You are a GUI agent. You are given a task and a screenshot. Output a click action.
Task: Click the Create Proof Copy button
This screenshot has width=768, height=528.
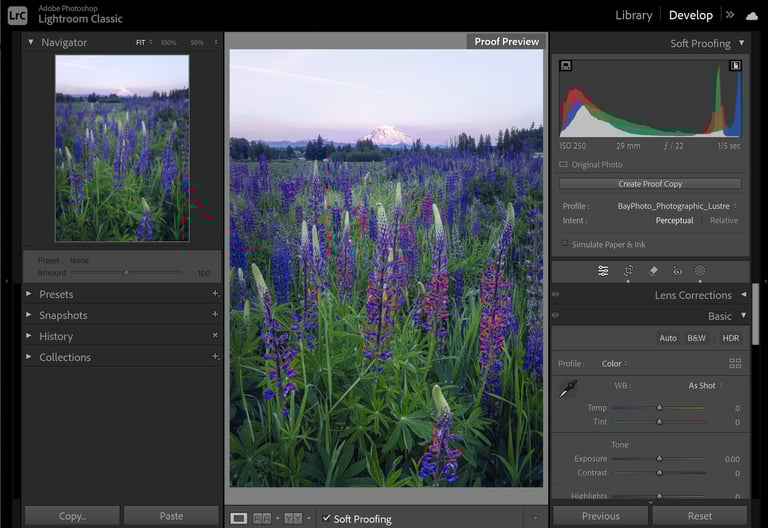tap(650, 184)
